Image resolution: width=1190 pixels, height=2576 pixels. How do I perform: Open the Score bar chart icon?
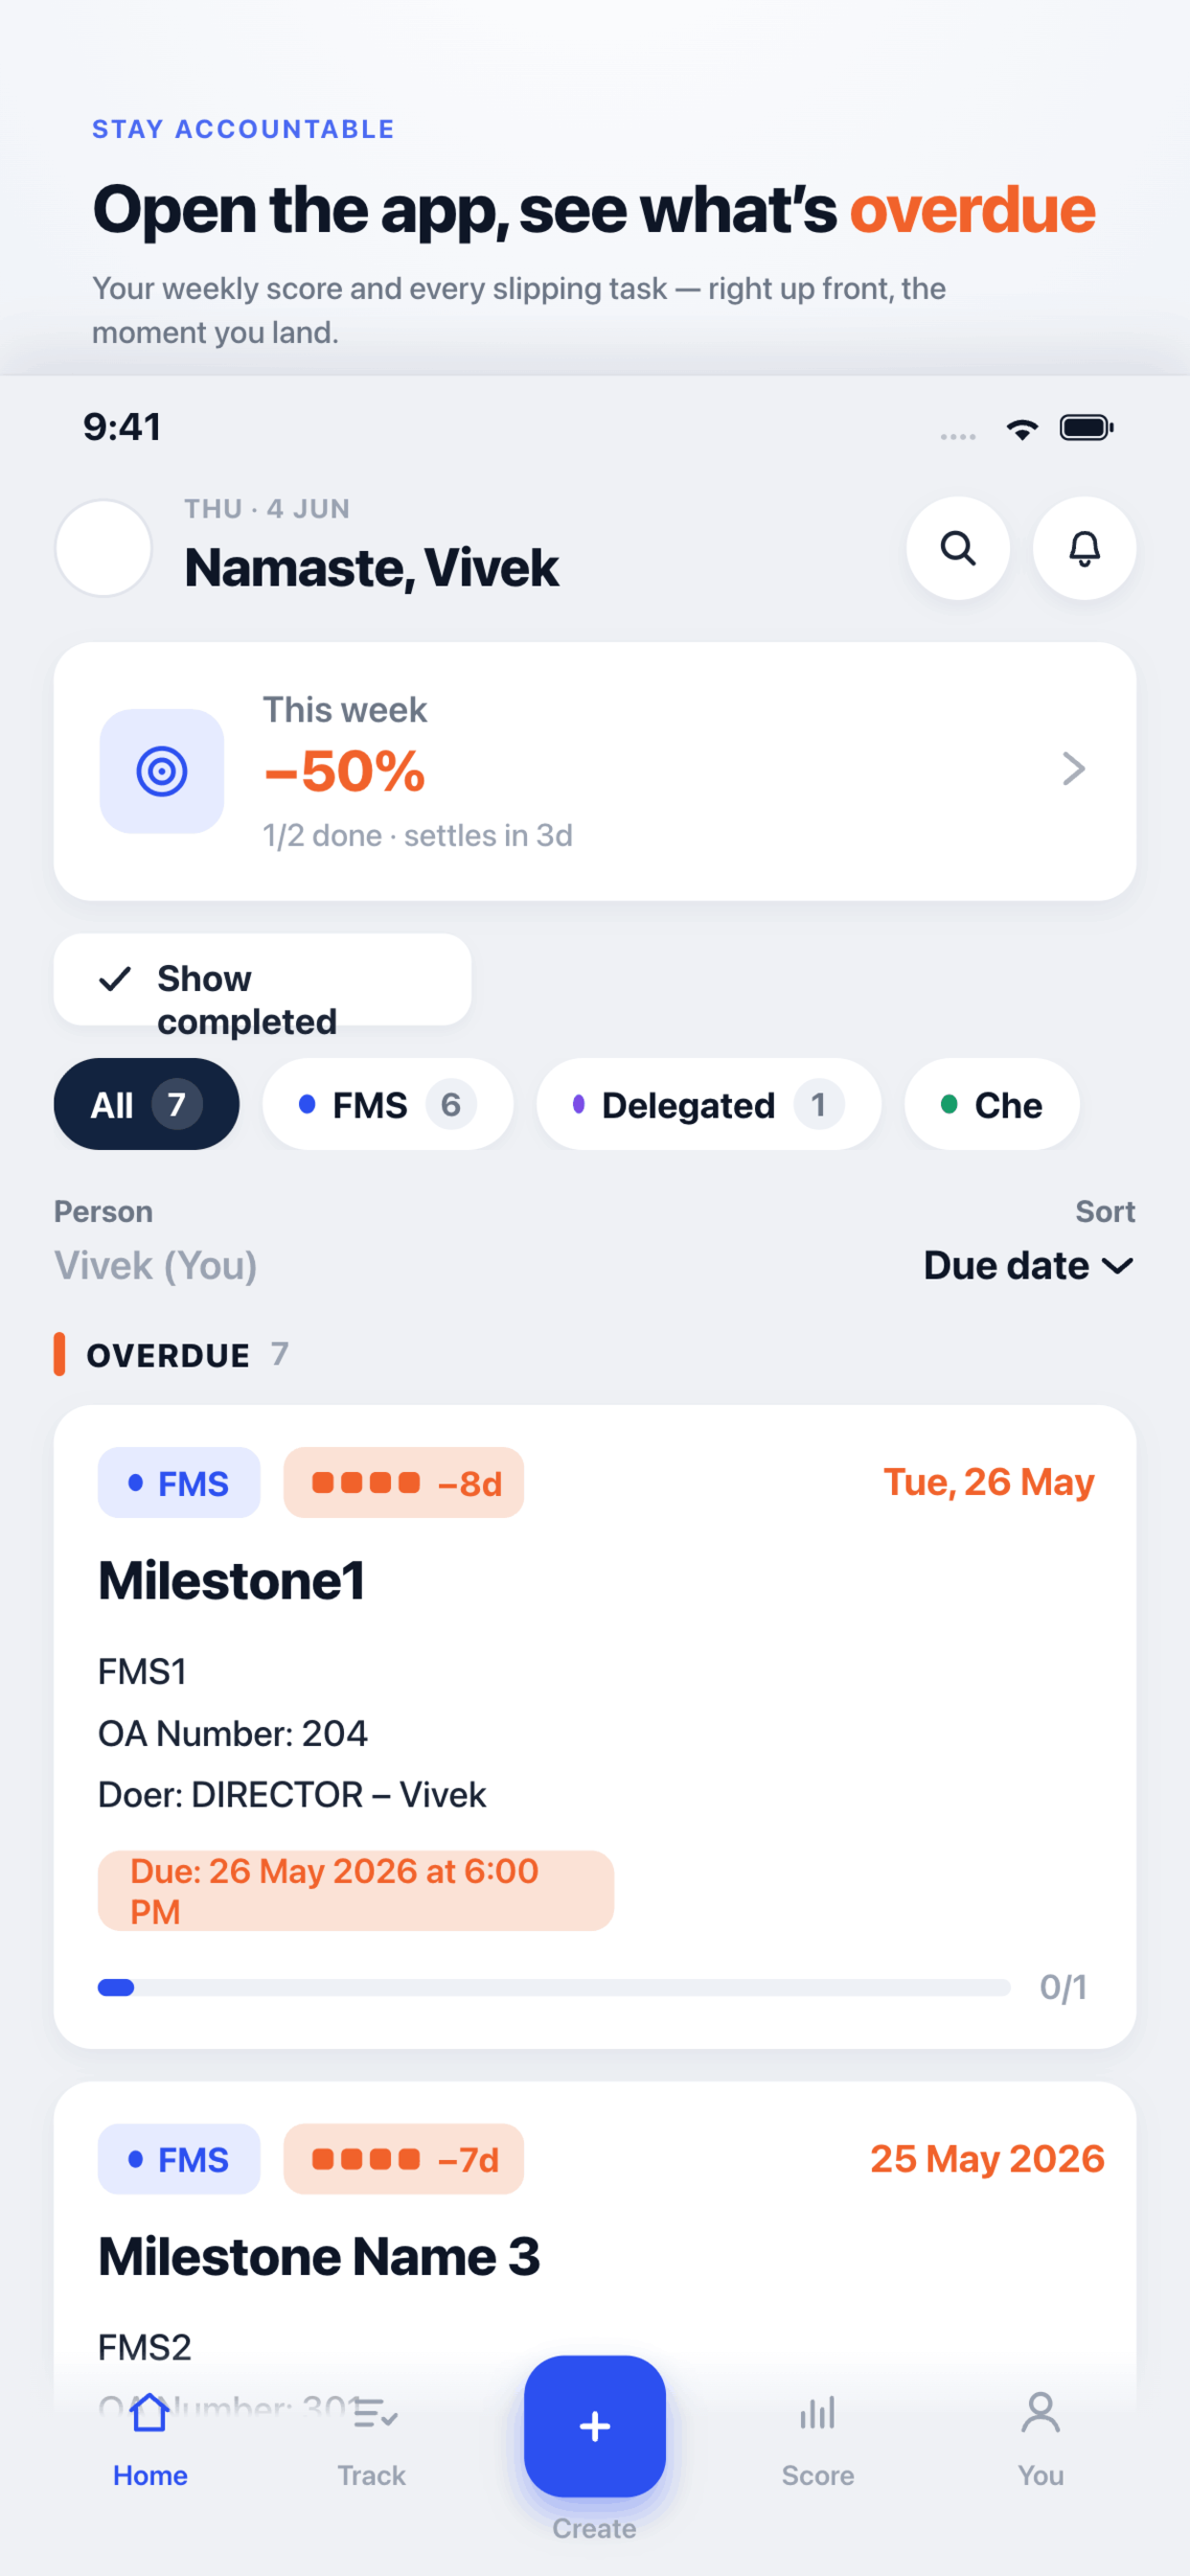tap(817, 2412)
